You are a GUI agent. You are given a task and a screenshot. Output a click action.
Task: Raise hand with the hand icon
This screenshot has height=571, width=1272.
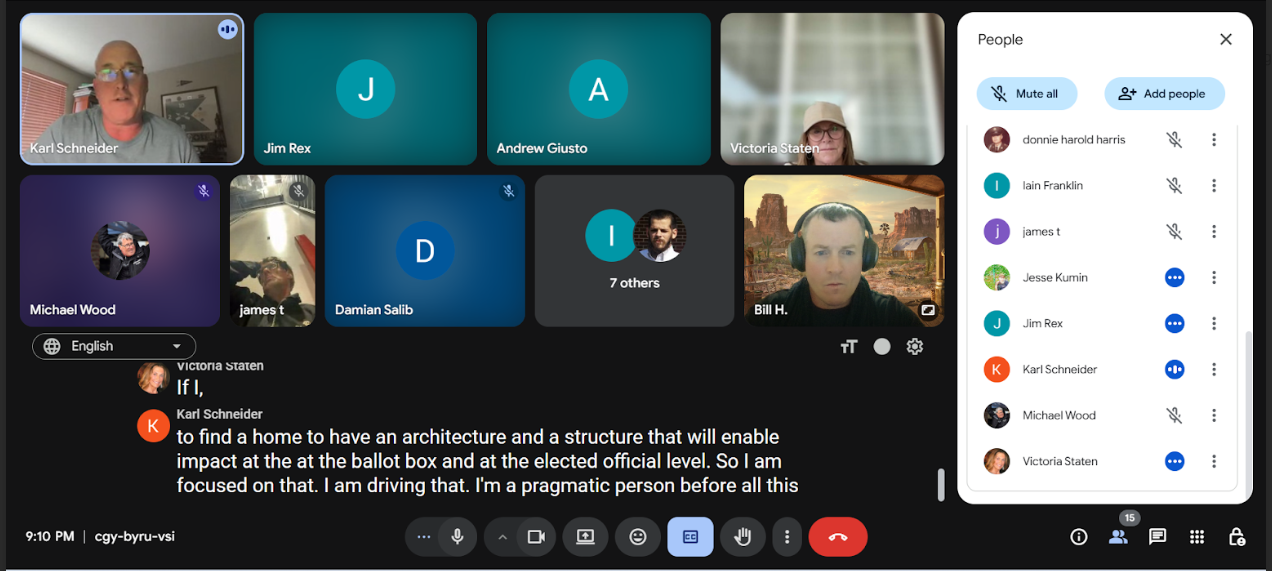click(x=742, y=537)
